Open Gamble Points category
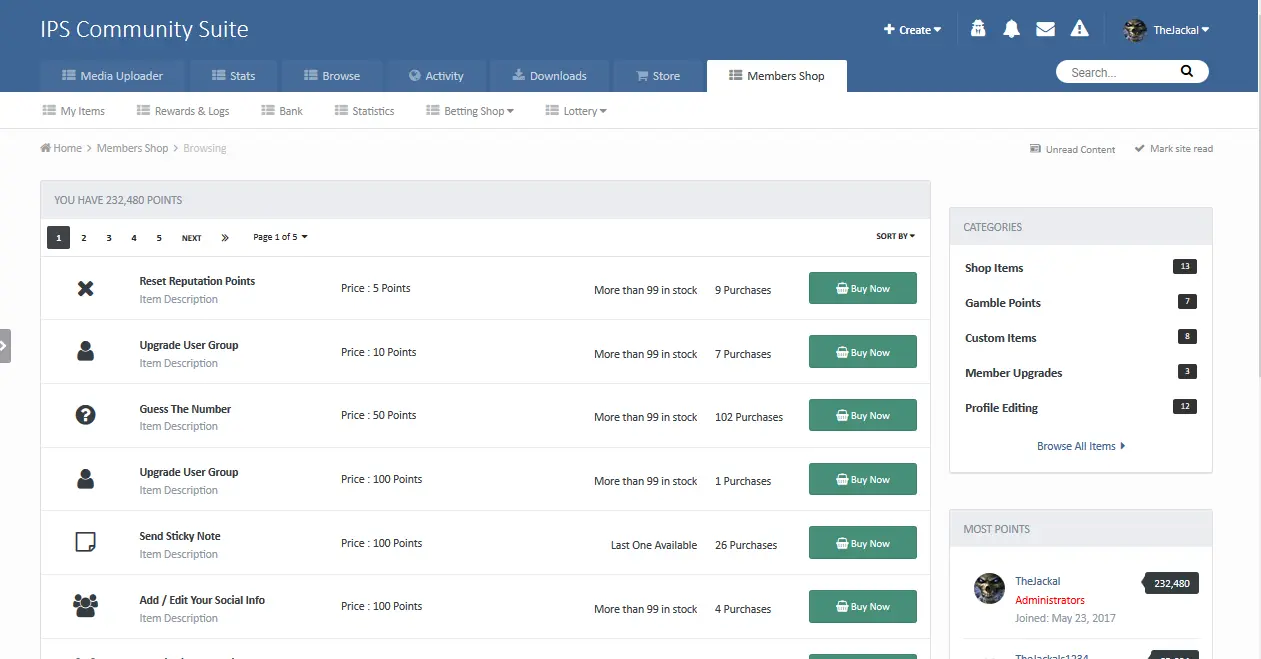Viewport: 1261px width, 659px height. [1003, 303]
